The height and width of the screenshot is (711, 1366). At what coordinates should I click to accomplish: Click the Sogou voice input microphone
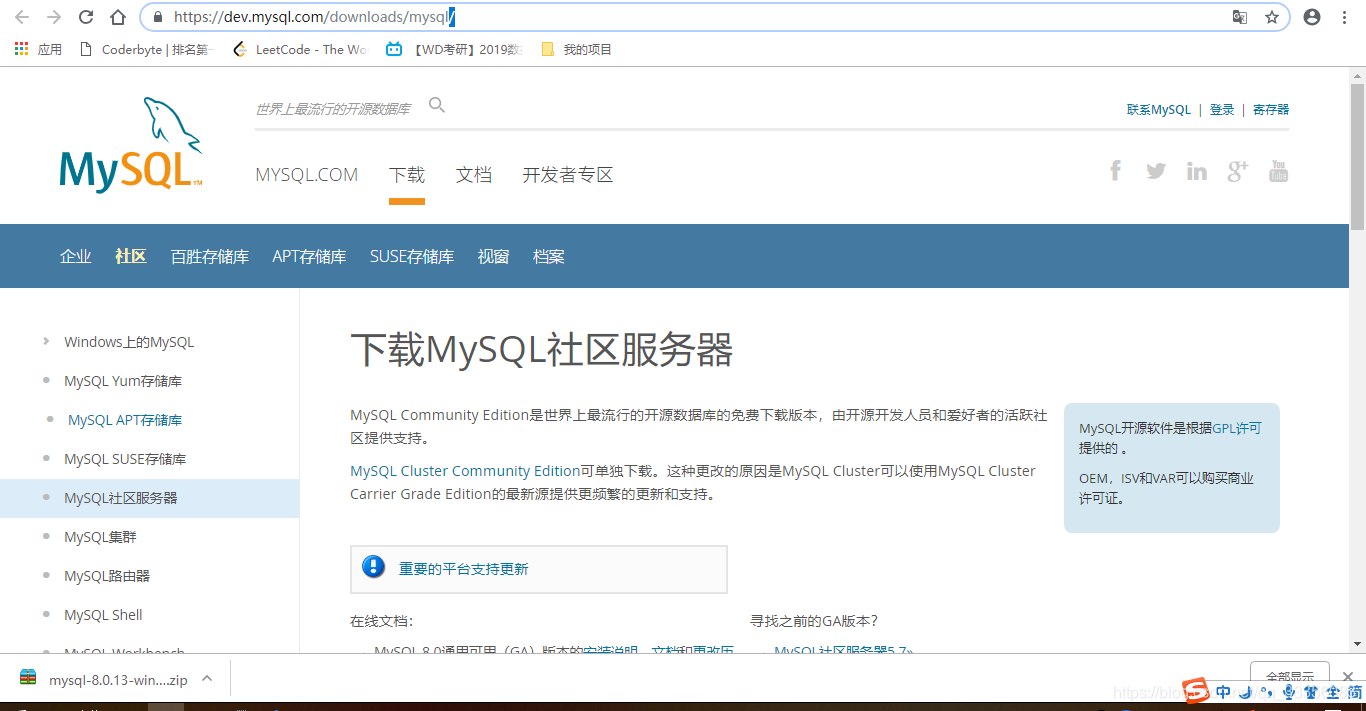tap(1289, 691)
